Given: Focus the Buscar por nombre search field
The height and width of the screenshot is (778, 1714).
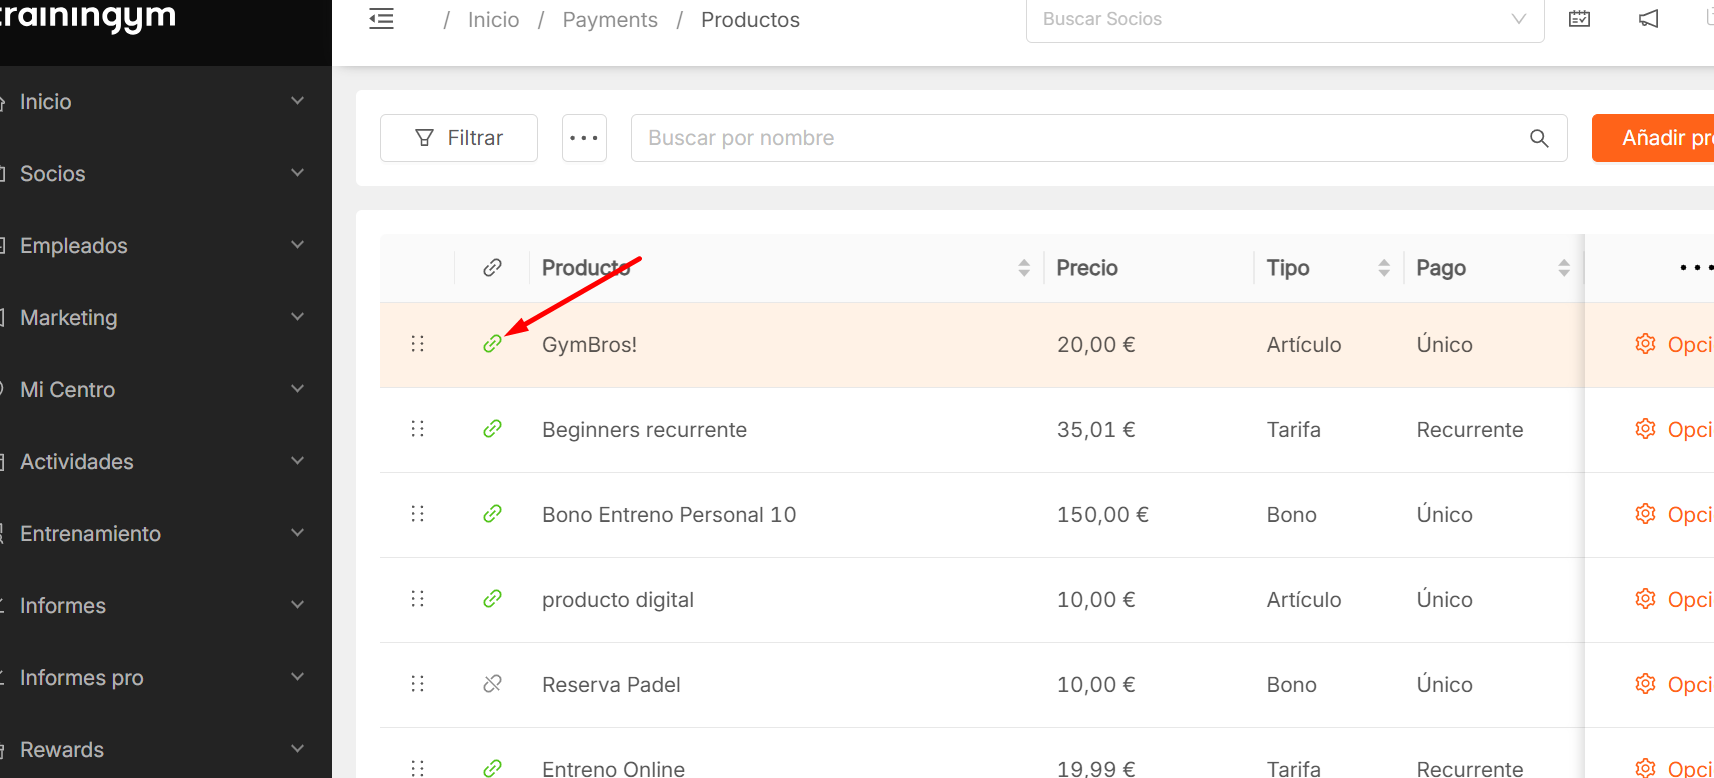Looking at the screenshot, I should (1080, 138).
